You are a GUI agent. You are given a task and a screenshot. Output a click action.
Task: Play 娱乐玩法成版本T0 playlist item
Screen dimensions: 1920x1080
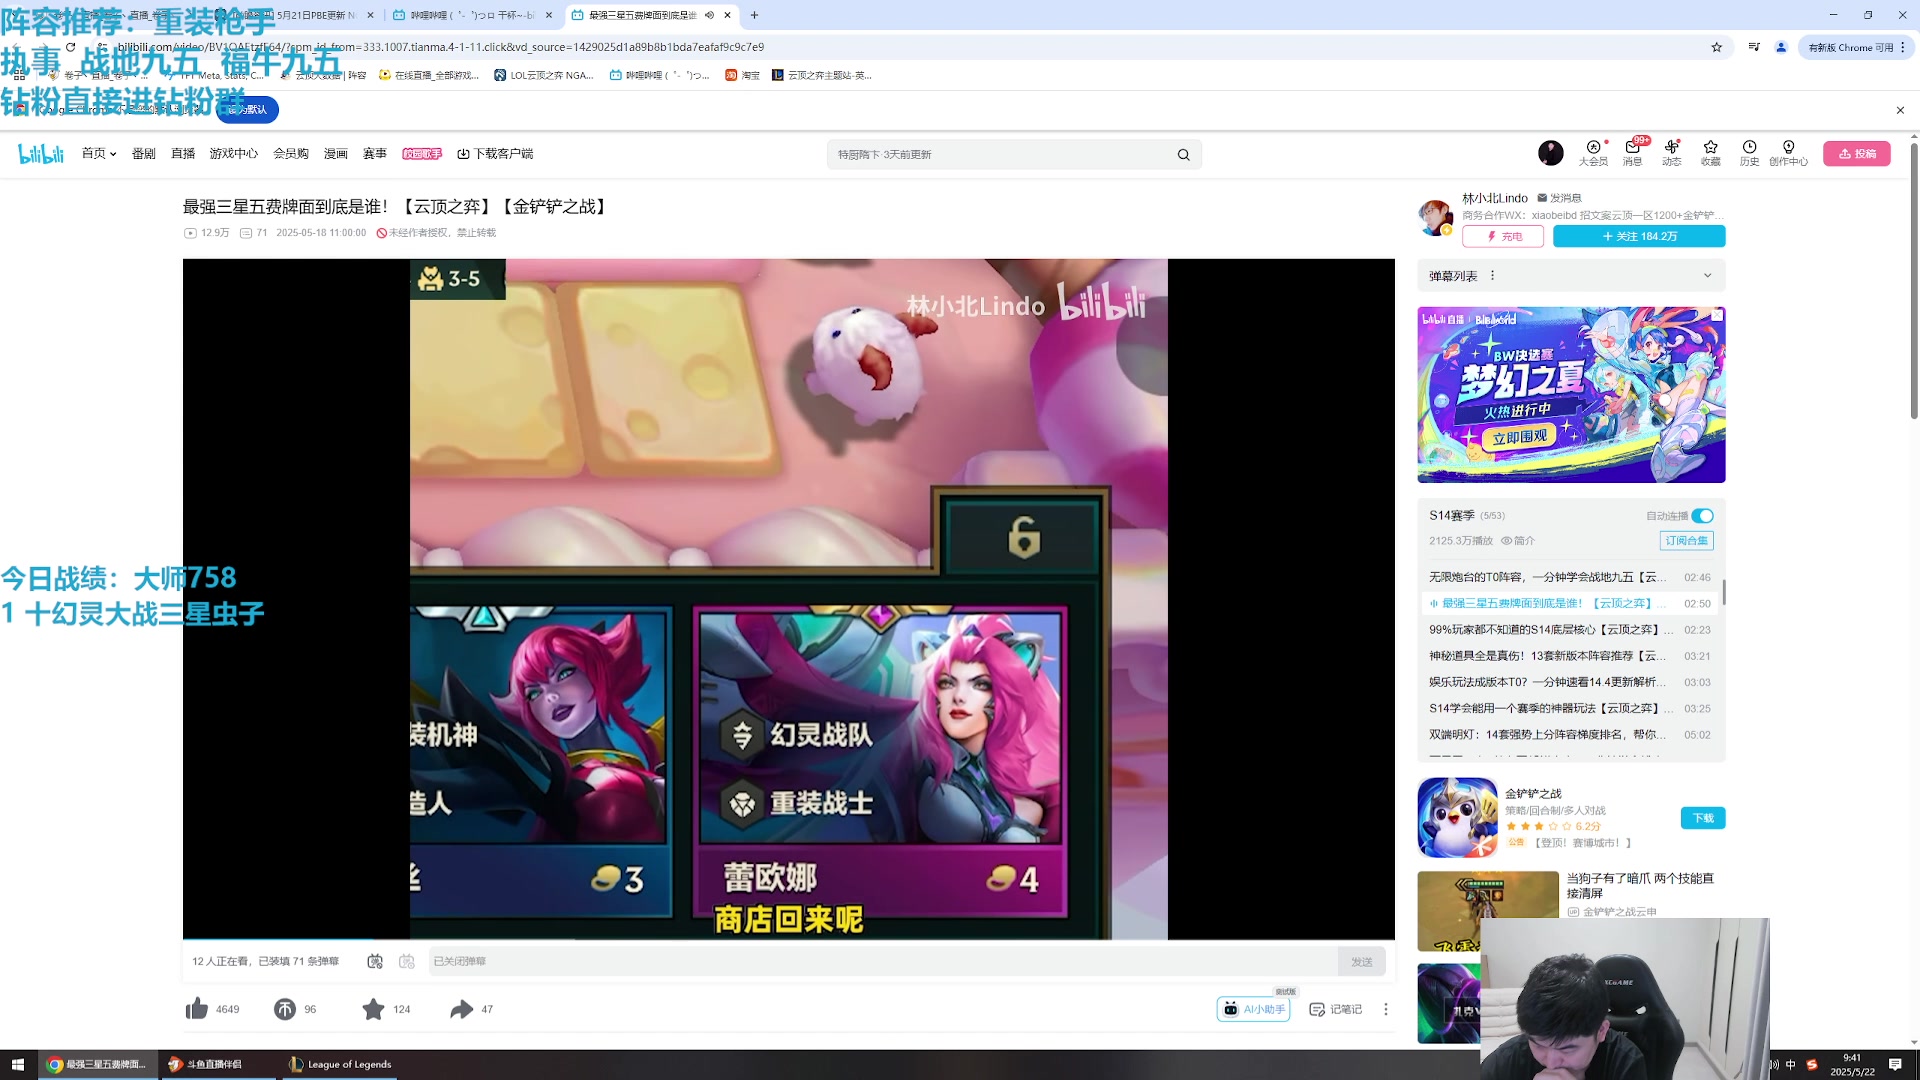point(1570,682)
